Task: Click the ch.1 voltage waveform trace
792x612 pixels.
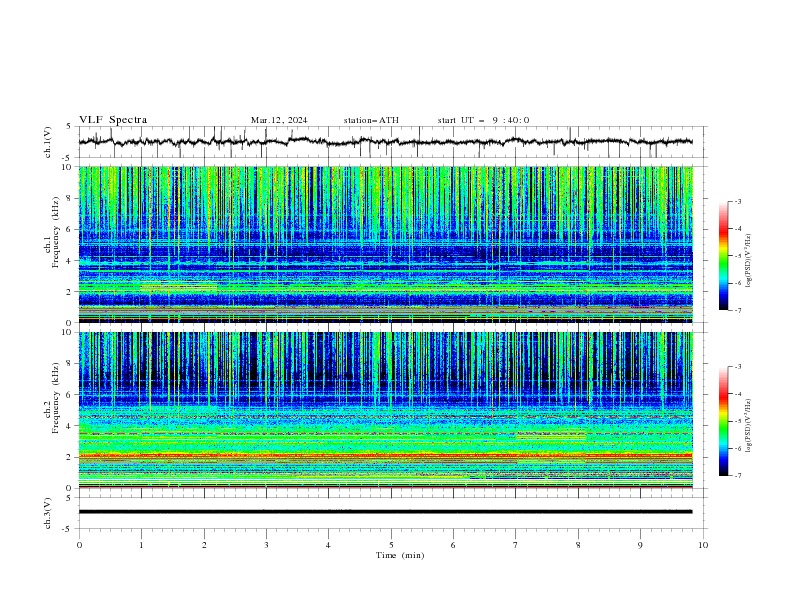Action: tap(385, 142)
